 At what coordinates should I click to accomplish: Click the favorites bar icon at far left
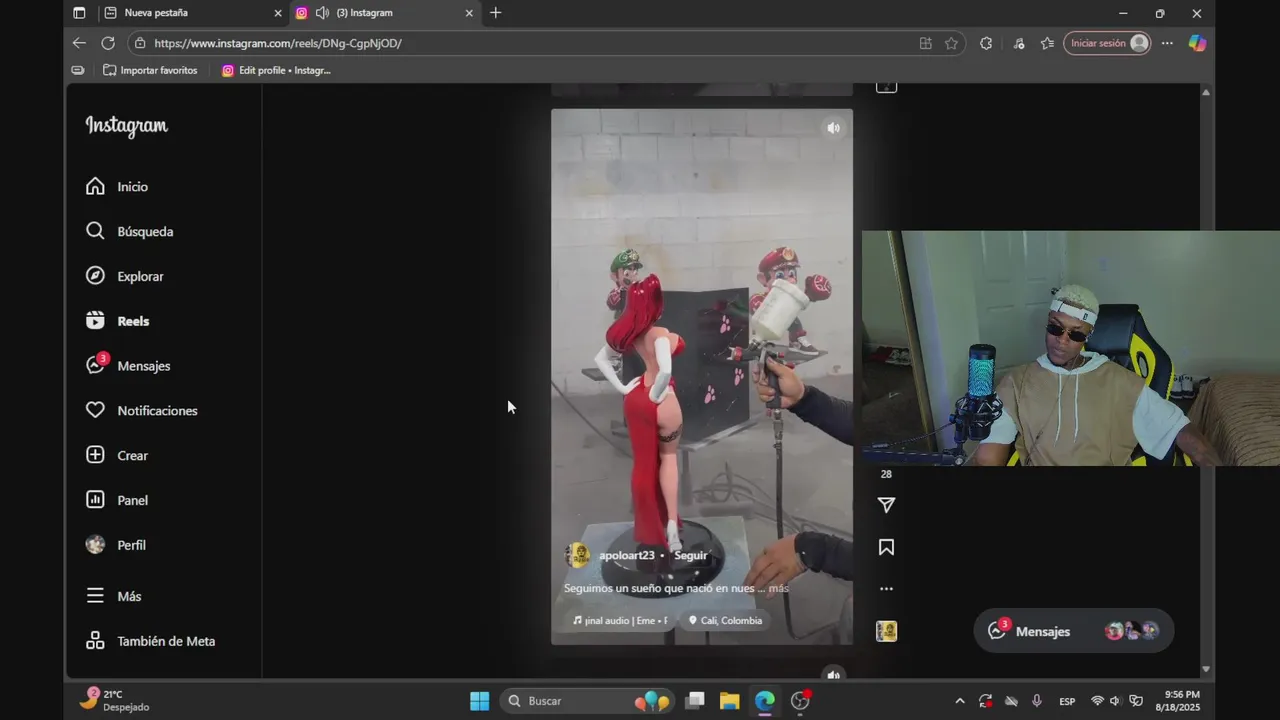click(78, 70)
